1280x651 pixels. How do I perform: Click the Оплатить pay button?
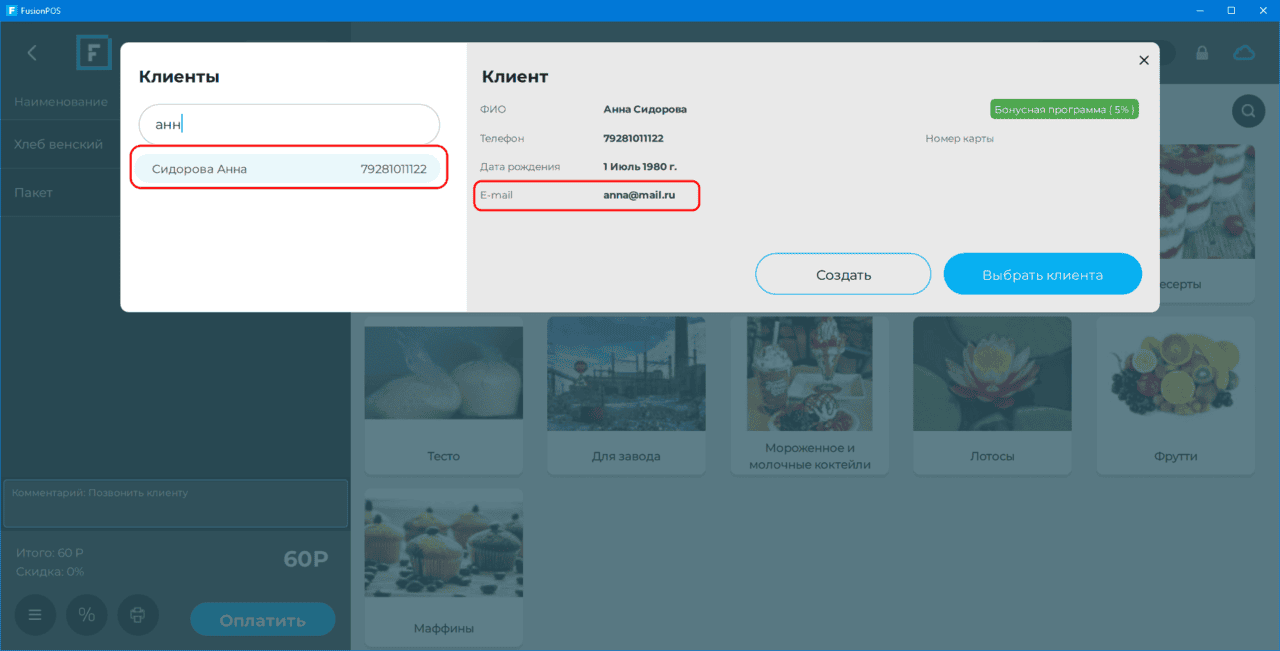click(x=263, y=620)
